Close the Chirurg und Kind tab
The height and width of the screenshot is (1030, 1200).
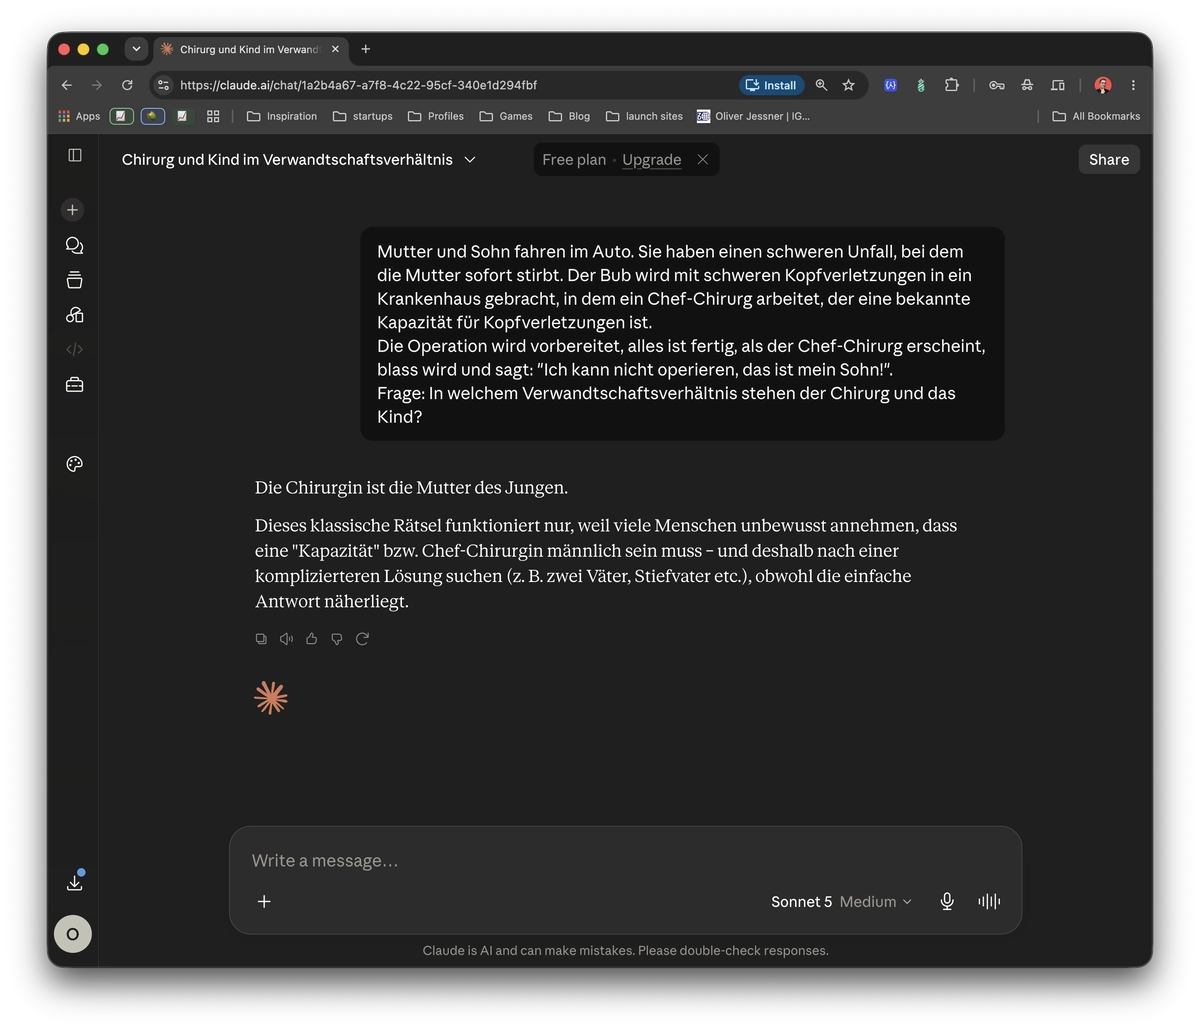[335, 49]
